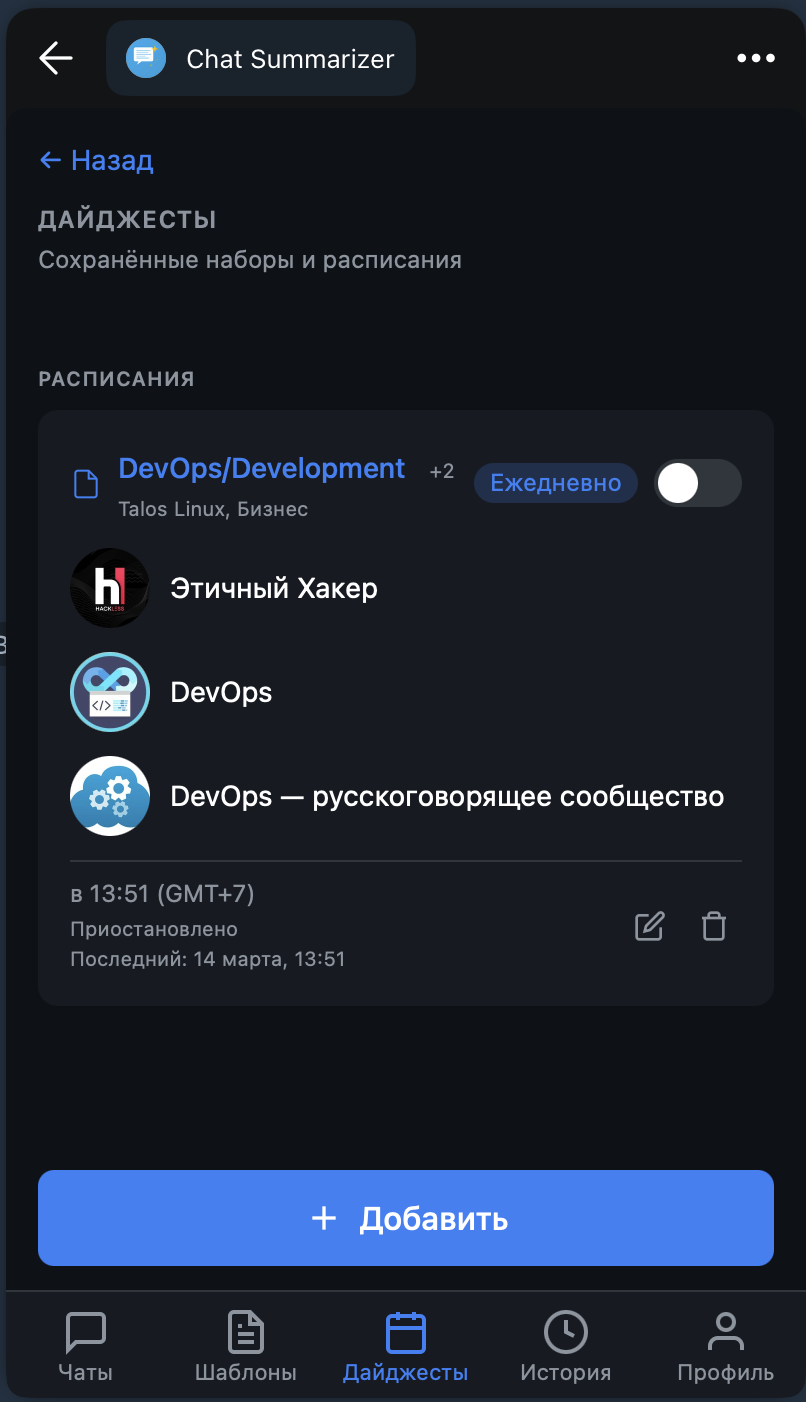Click the document icon next to DevOps/Development
The image size is (806, 1402).
[x=85, y=482]
